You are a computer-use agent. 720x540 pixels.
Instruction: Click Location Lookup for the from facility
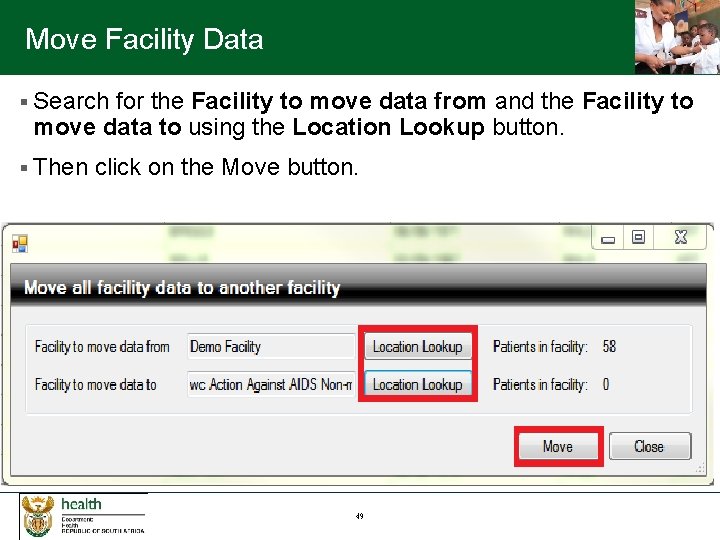click(x=418, y=347)
